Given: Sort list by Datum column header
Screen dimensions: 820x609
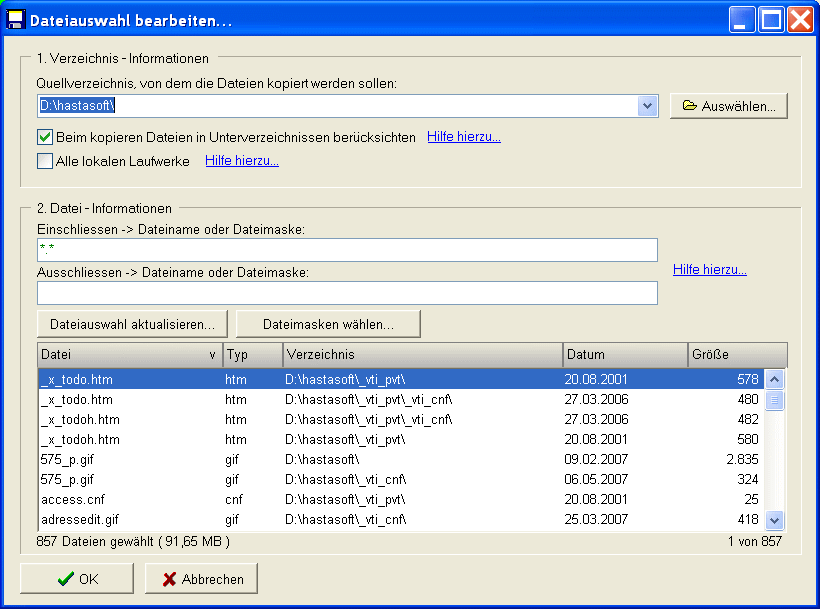Looking at the screenshot, I should click(625, 355).
